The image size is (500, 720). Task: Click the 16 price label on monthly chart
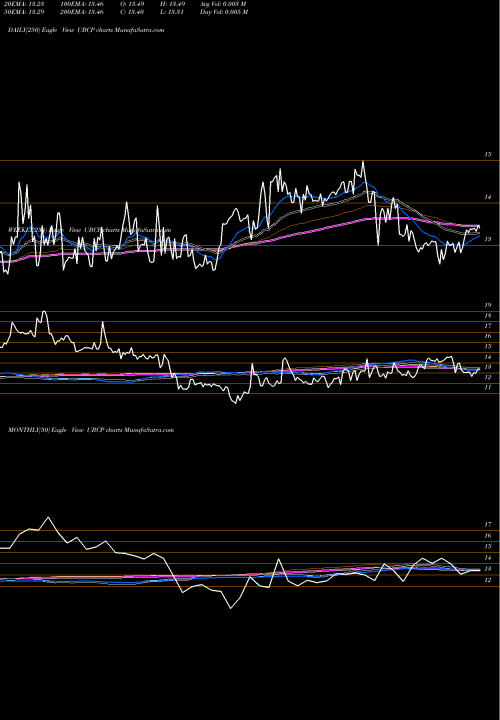pos(488,536)
